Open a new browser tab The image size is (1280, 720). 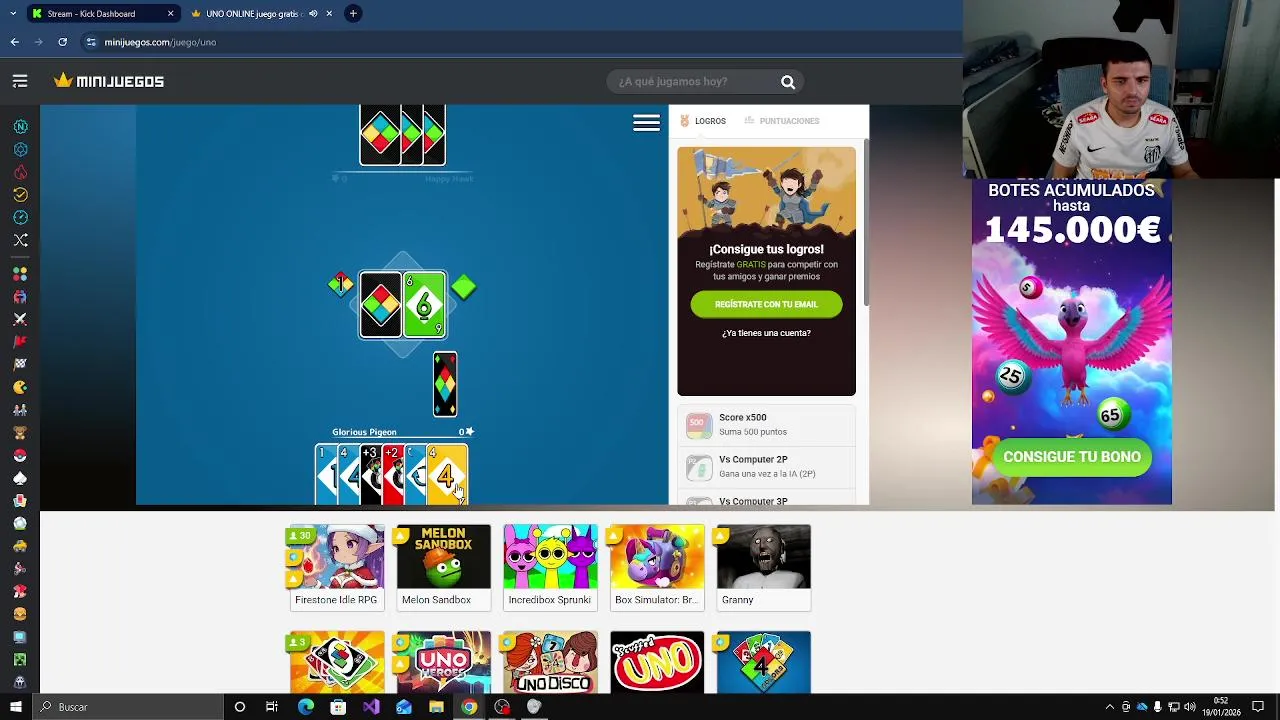[x=353, y=13]
